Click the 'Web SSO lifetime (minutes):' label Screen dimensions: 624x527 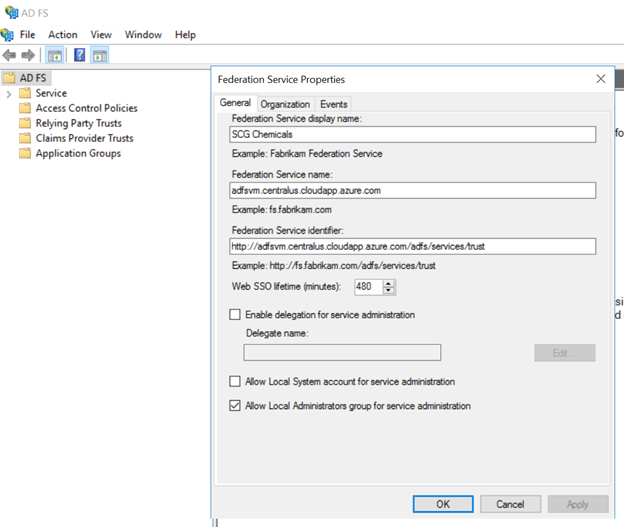(x=286, y=287)
